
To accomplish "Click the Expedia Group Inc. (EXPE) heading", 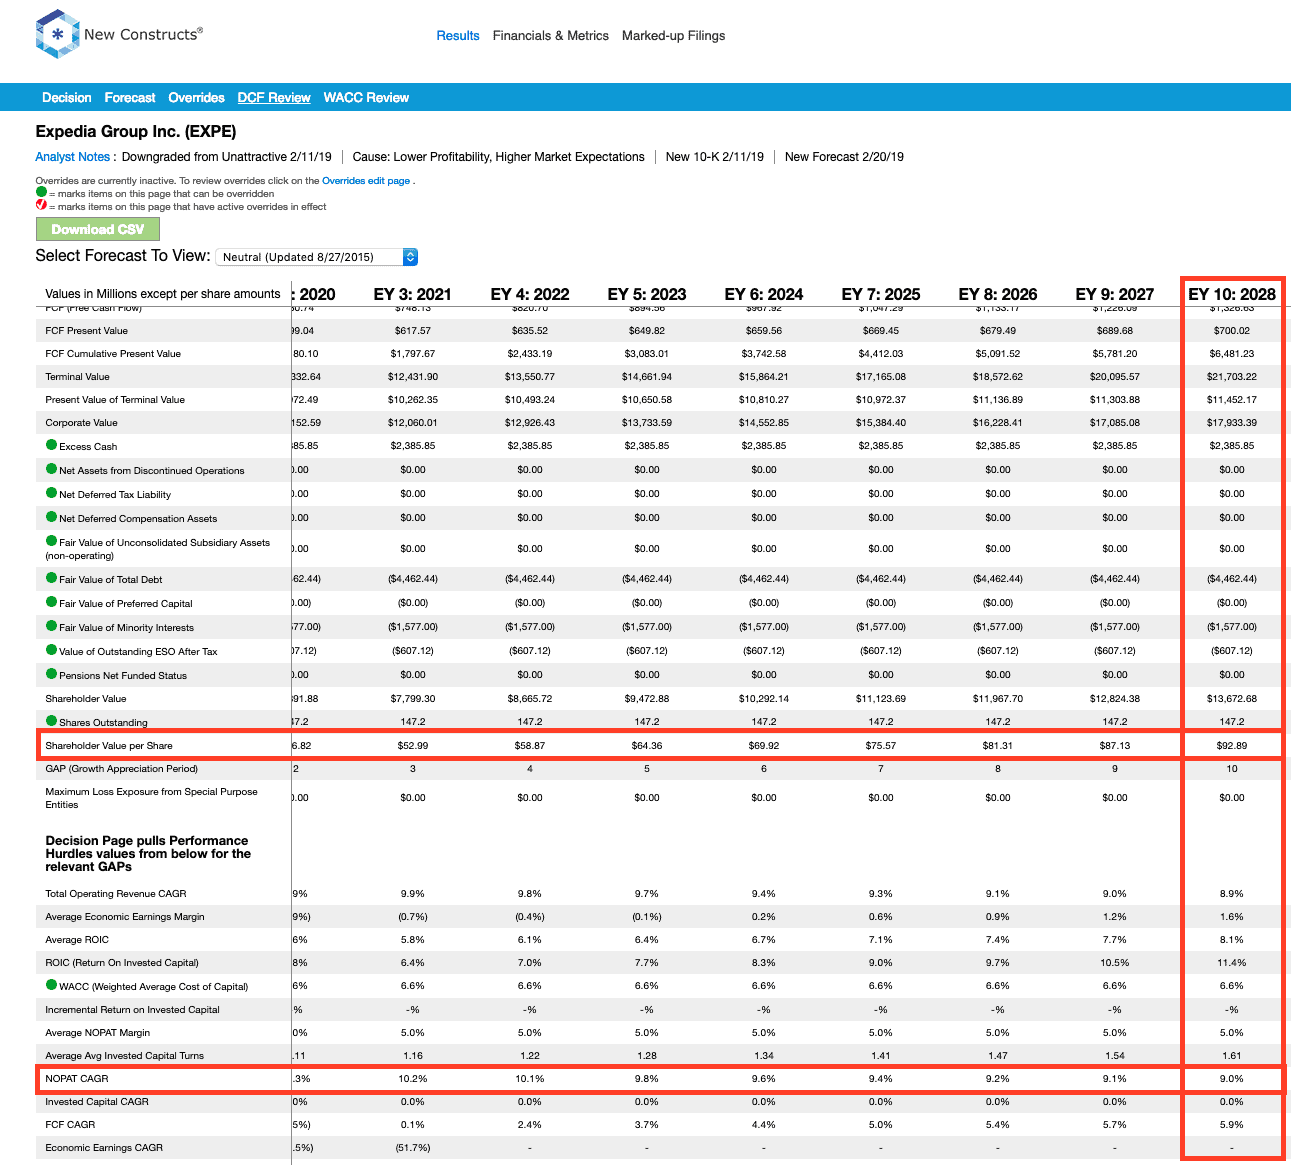I will (x=136, y=131).
